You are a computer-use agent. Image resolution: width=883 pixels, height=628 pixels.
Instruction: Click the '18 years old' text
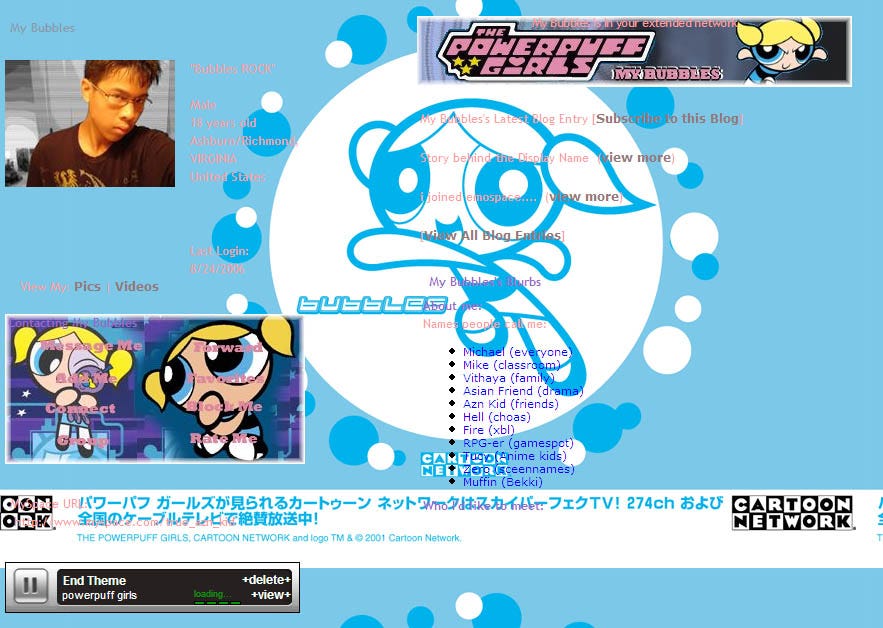coord(223,123)
